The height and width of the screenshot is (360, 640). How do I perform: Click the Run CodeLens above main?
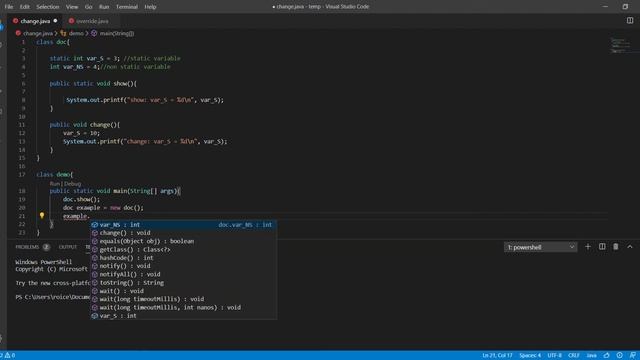tap(55, 184)
